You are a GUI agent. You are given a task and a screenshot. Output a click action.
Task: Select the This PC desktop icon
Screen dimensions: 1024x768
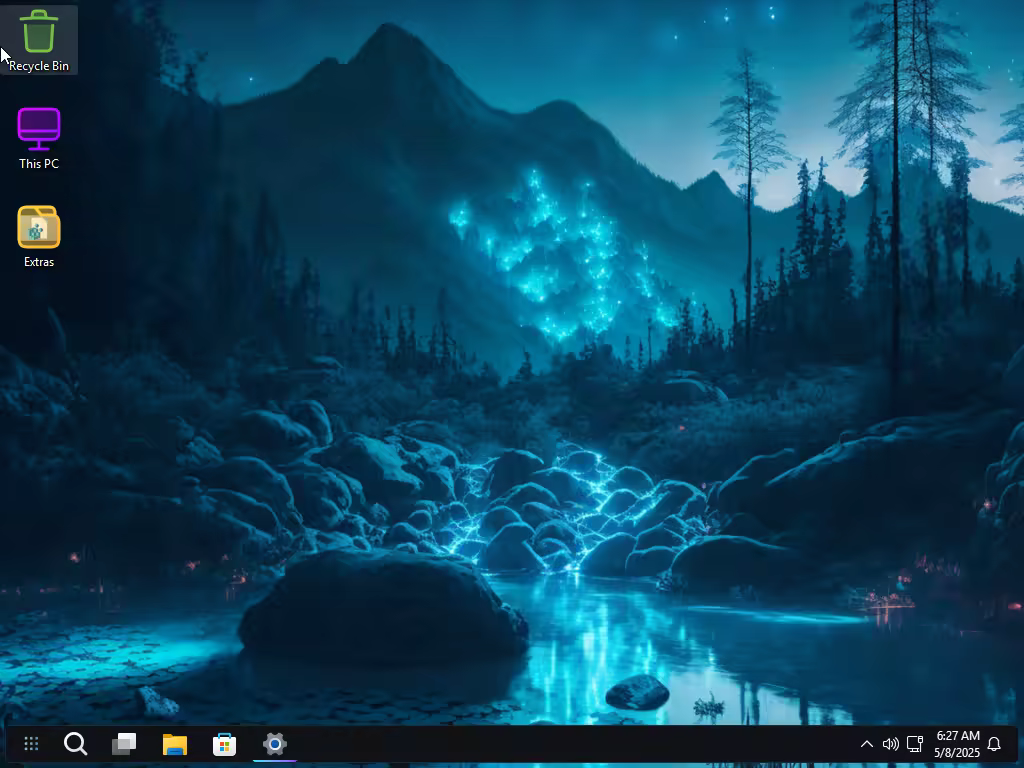click(39, 129)
